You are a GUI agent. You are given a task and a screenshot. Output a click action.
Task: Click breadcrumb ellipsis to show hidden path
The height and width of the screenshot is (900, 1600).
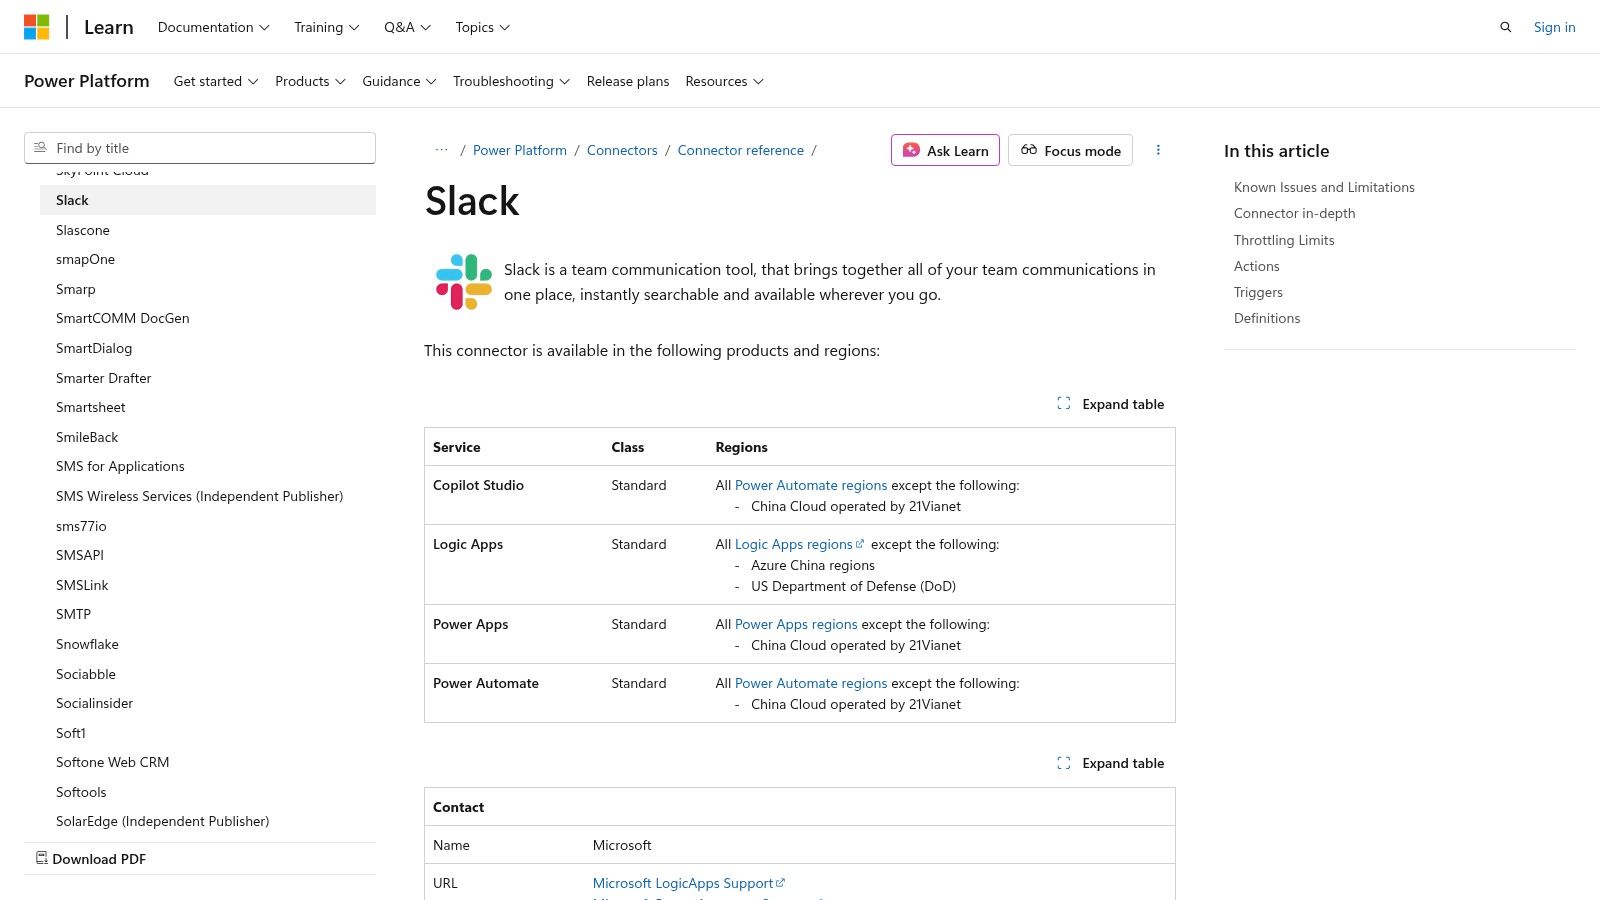(441, 150)
